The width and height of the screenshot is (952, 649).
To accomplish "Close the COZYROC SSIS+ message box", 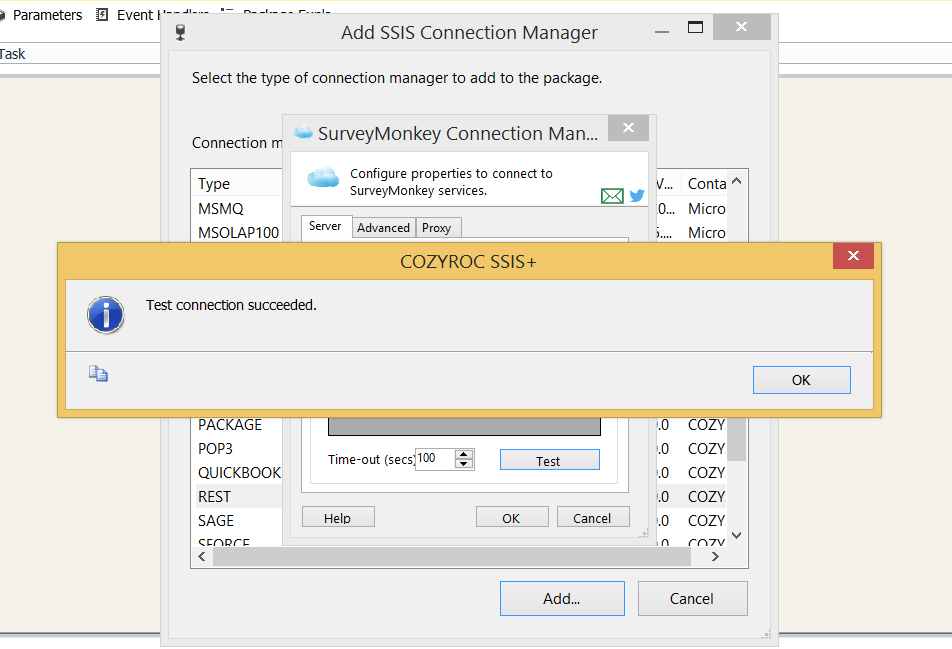I will coord(853,256).
